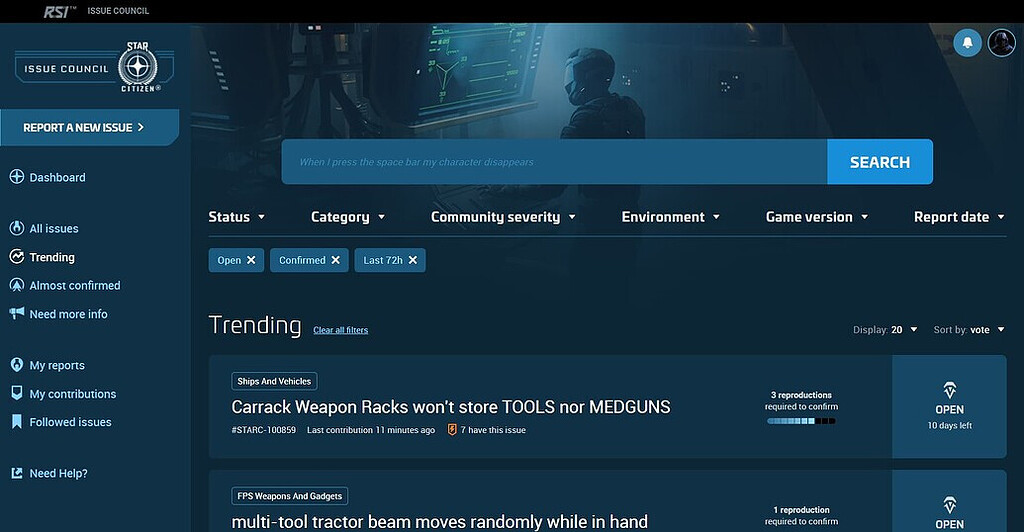The image size is (1024, 532).
Task: Open the notifications bell
Action: point(967,43)
